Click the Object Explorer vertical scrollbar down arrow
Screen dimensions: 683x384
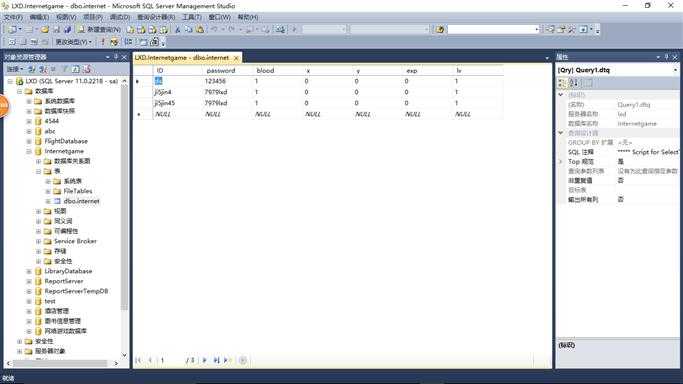(124, 355)
